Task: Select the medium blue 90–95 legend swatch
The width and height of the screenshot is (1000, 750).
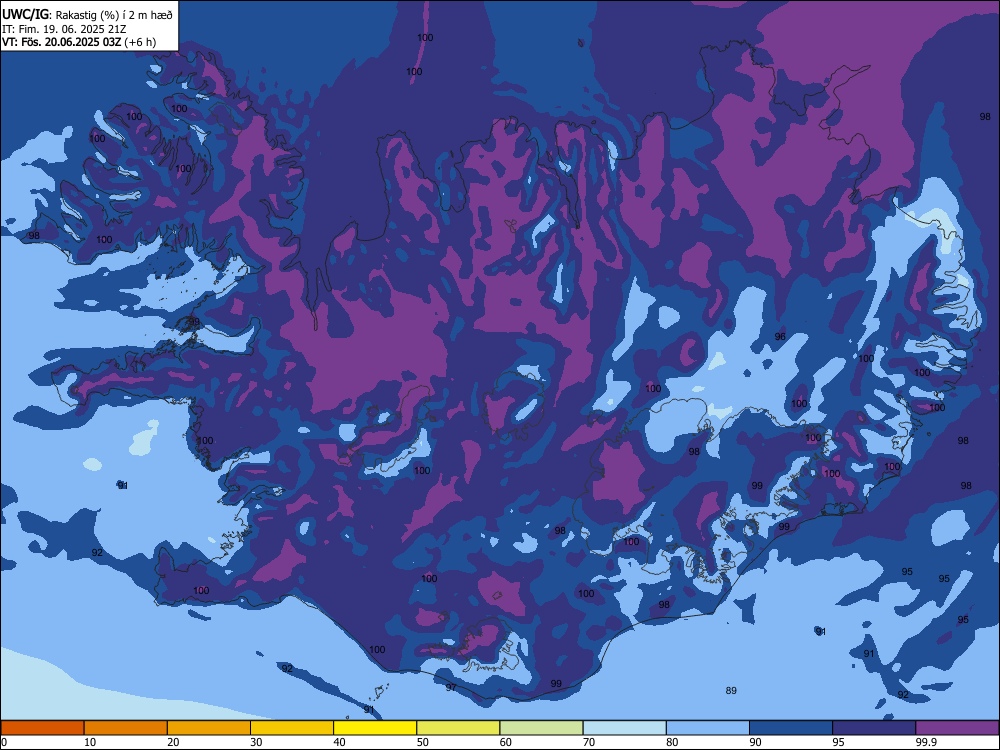Action: (791, 728)
